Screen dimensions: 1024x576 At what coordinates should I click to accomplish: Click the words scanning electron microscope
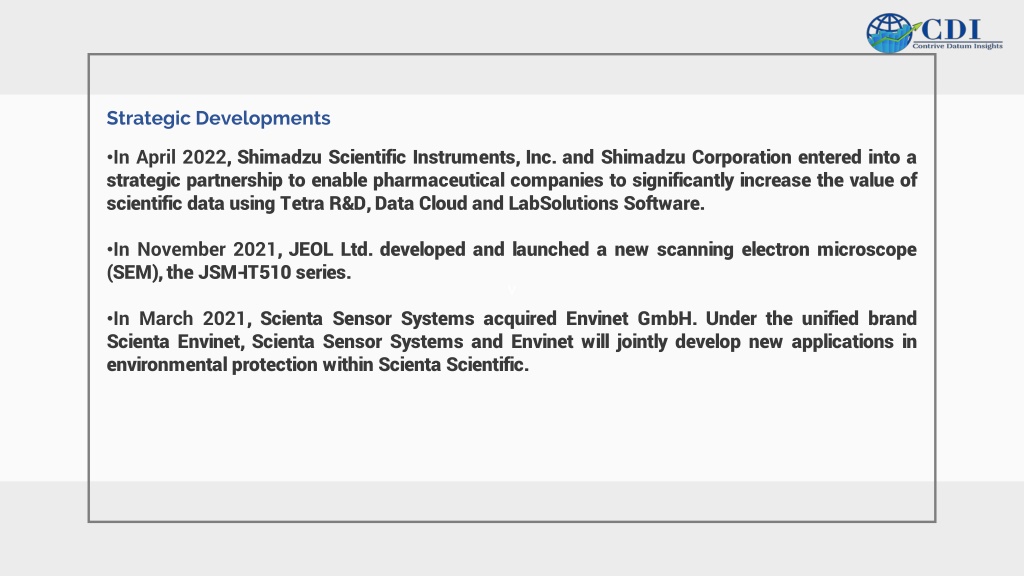[786, 249]
